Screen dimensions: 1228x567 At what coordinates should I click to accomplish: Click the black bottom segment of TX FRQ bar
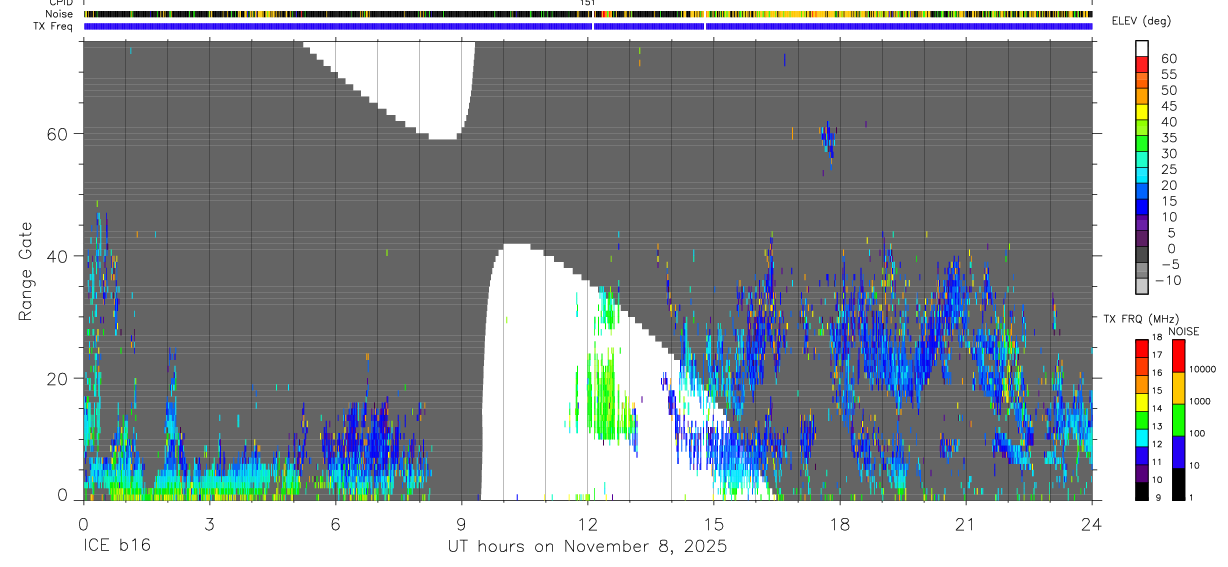click(x=1143, y=491)
